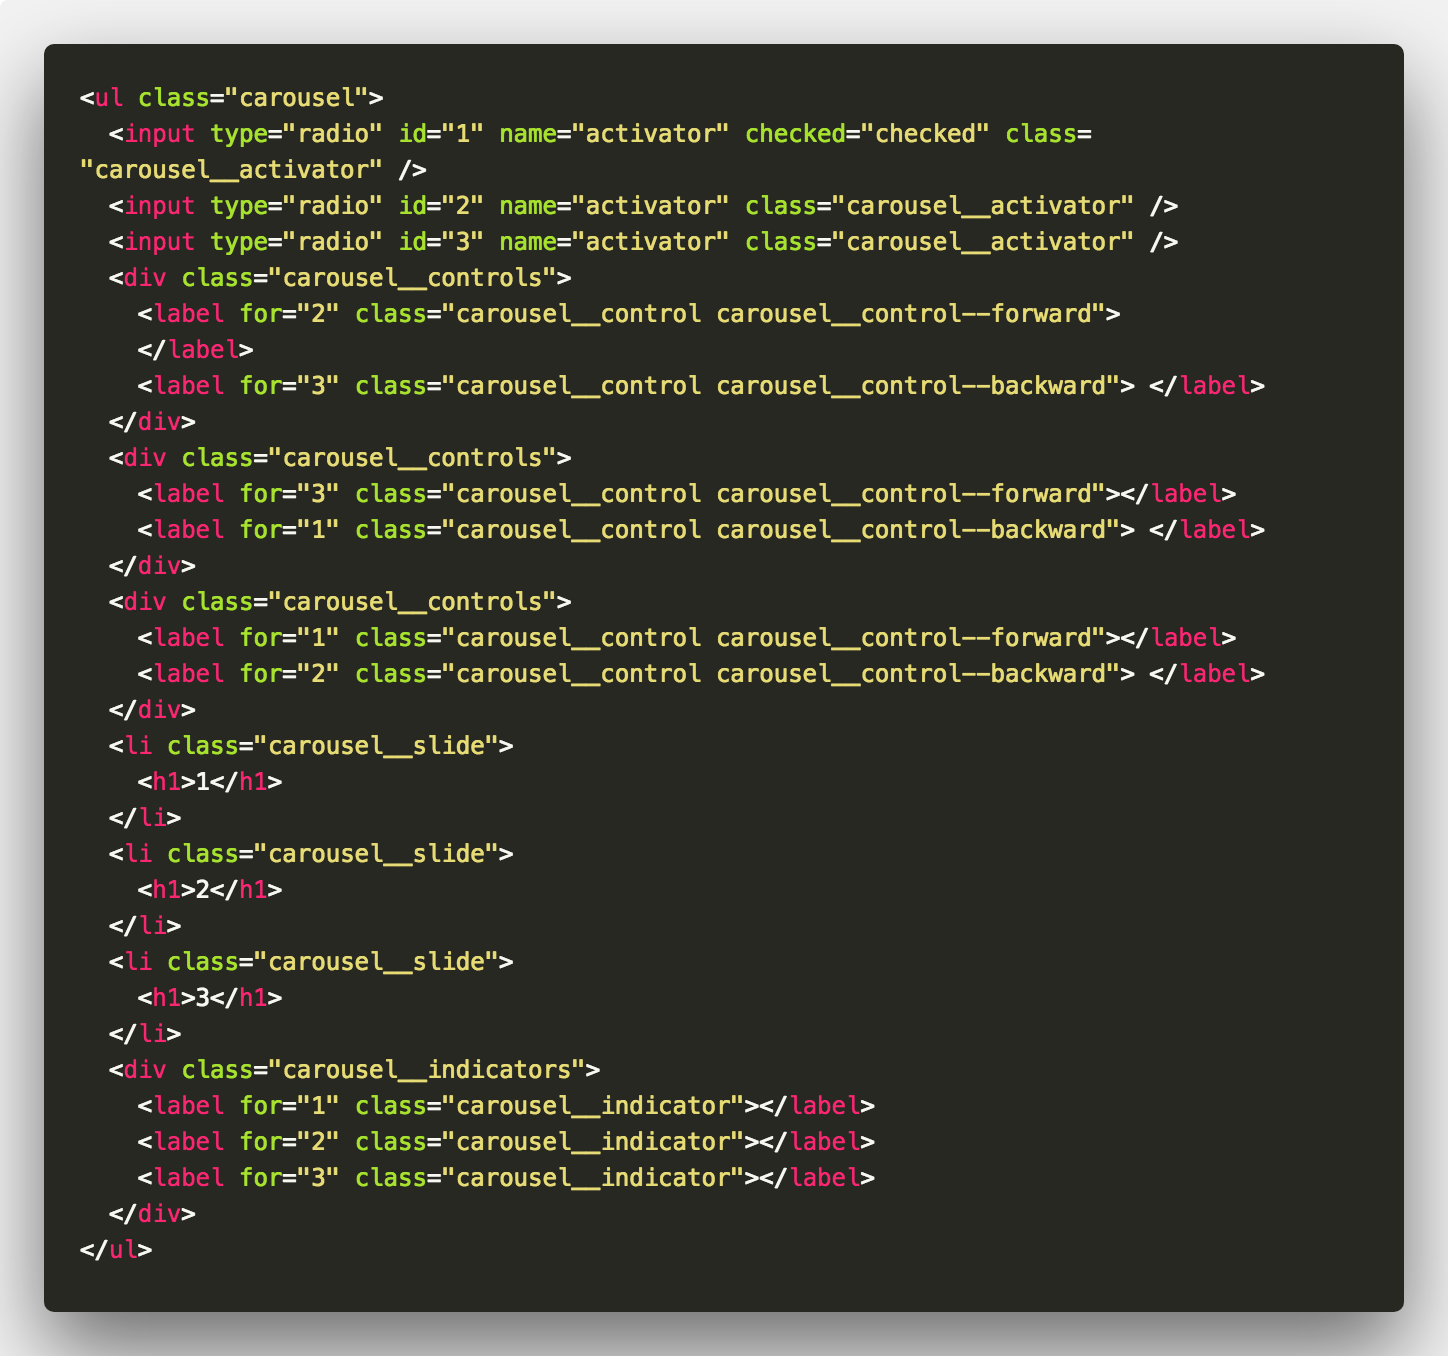Click indicator label with for="1"
This screenshot has height=1356, width=1448.
(x=506, y=1106)
